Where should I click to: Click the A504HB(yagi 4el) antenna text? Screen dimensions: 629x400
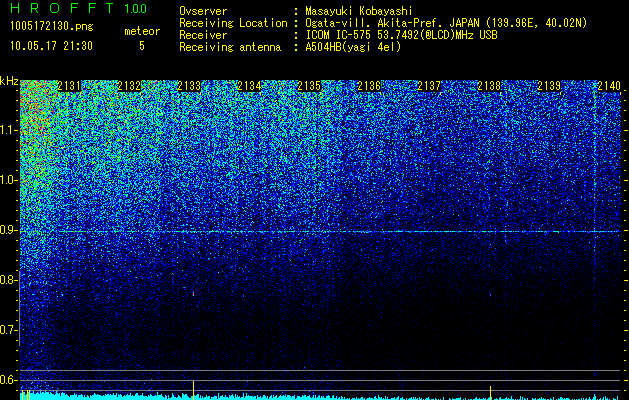(353, 47)
